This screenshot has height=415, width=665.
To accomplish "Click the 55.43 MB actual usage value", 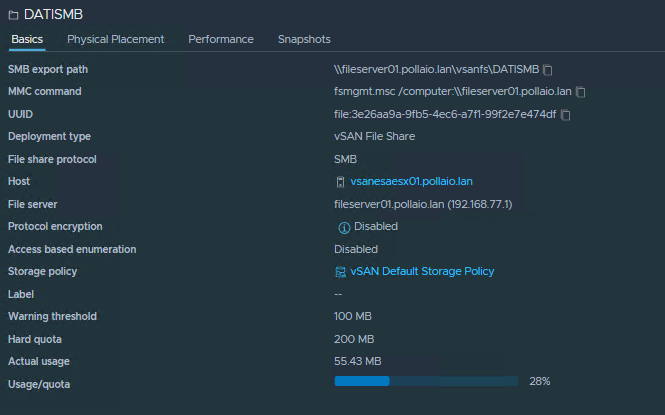I will click(358, 361).
